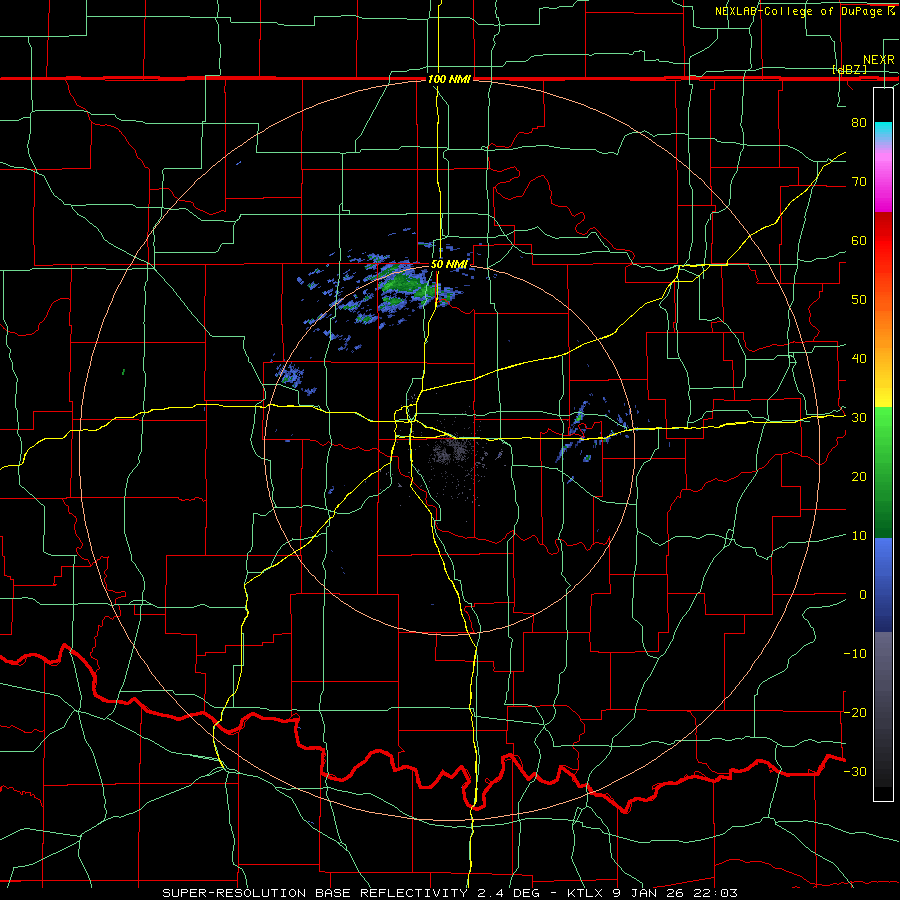Click the 0 value on the dBZ scale
Viewport: 900px width, 900px height.
point(863,595)
